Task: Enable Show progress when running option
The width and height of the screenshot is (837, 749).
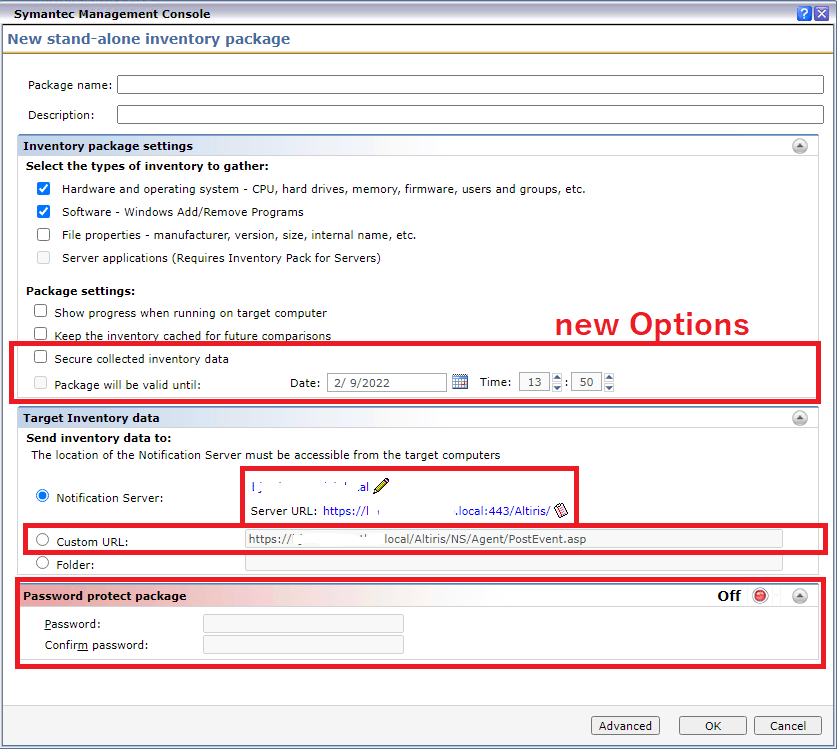Action: 41,313
